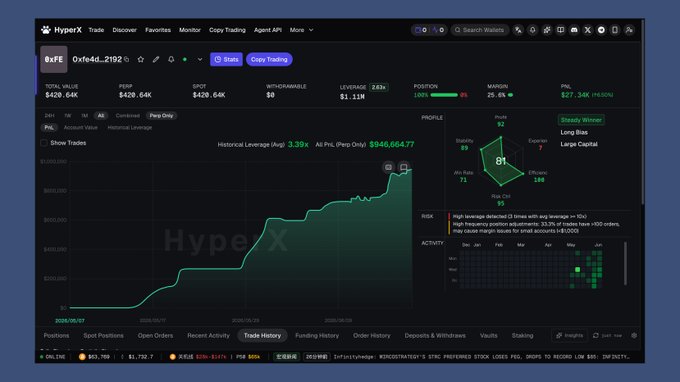Select the PnL chart type

point(49,127)
